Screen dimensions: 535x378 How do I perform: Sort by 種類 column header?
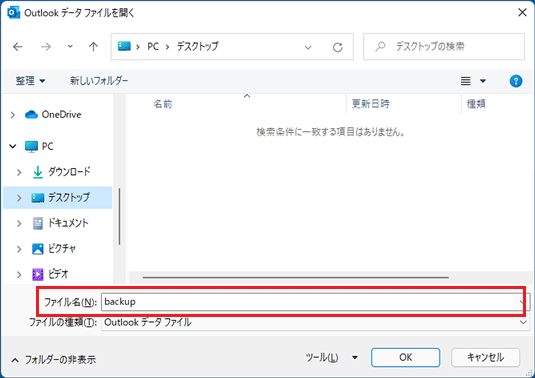476,104
